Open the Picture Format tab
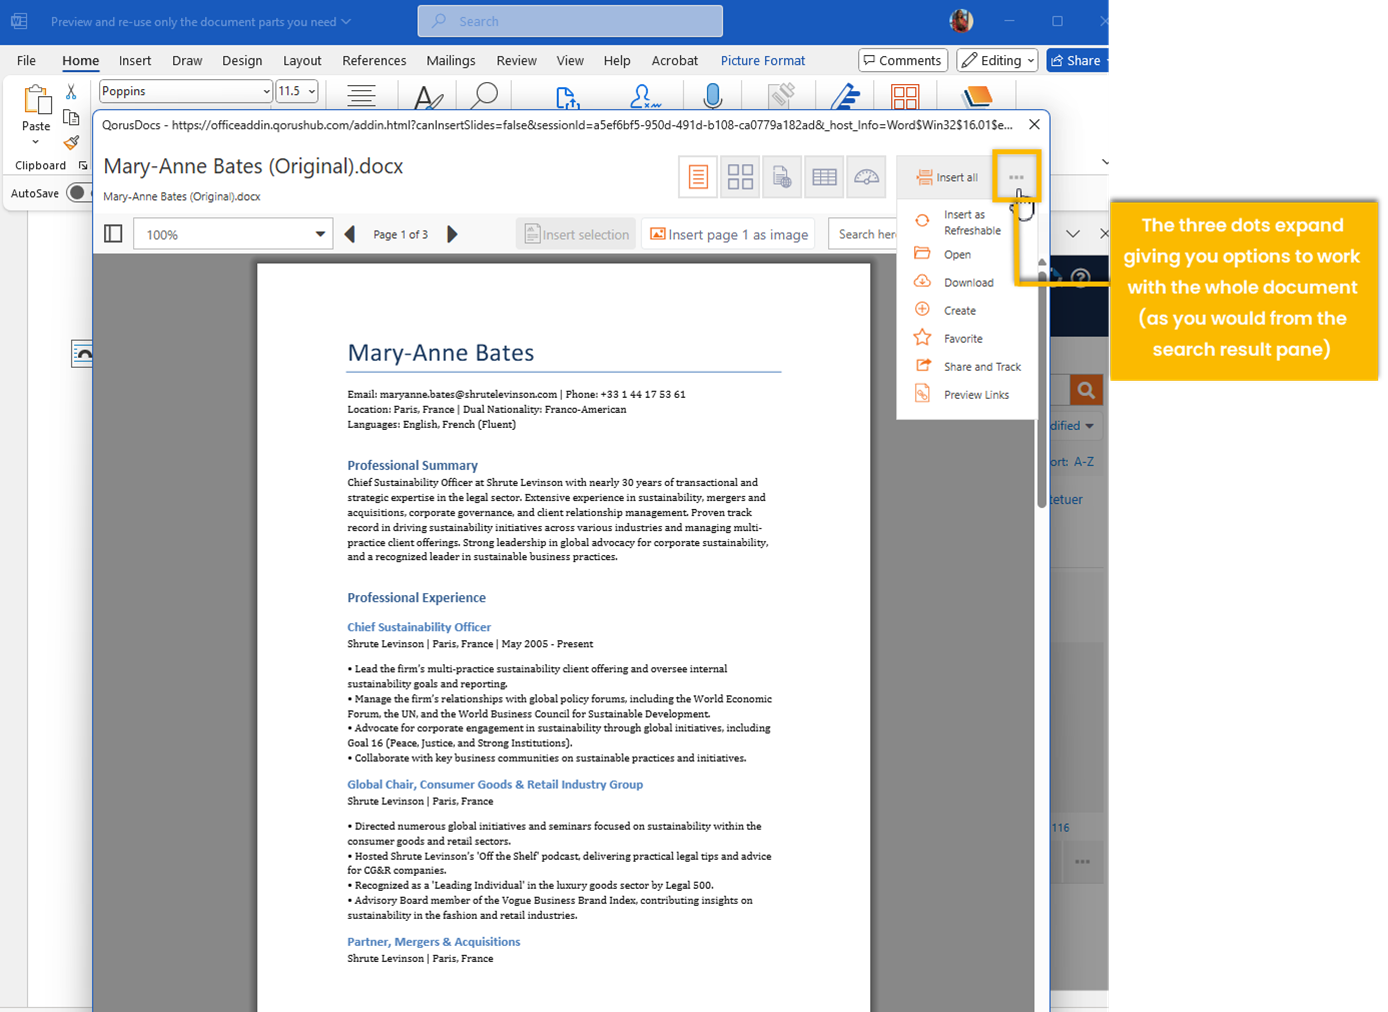This screenshot has height=1012, width=1388. pyautogui.click(x=763, y=60)
